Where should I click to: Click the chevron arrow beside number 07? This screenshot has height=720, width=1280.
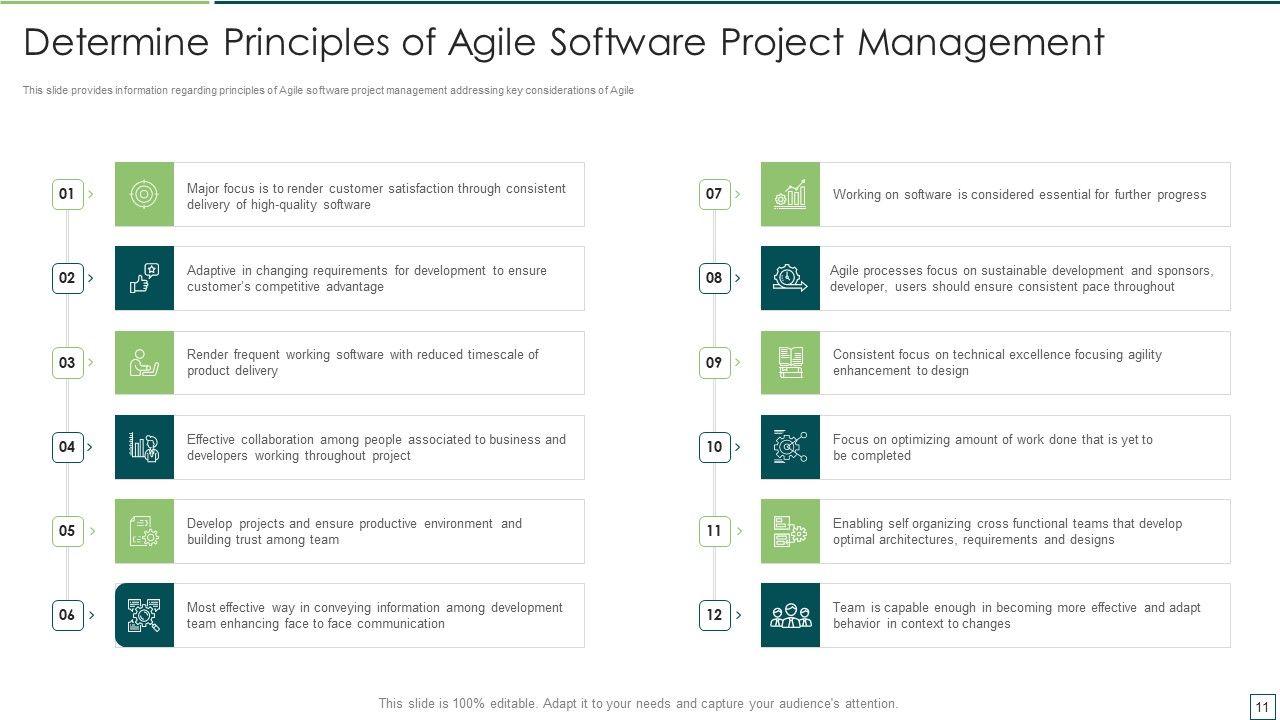(738, 194)
